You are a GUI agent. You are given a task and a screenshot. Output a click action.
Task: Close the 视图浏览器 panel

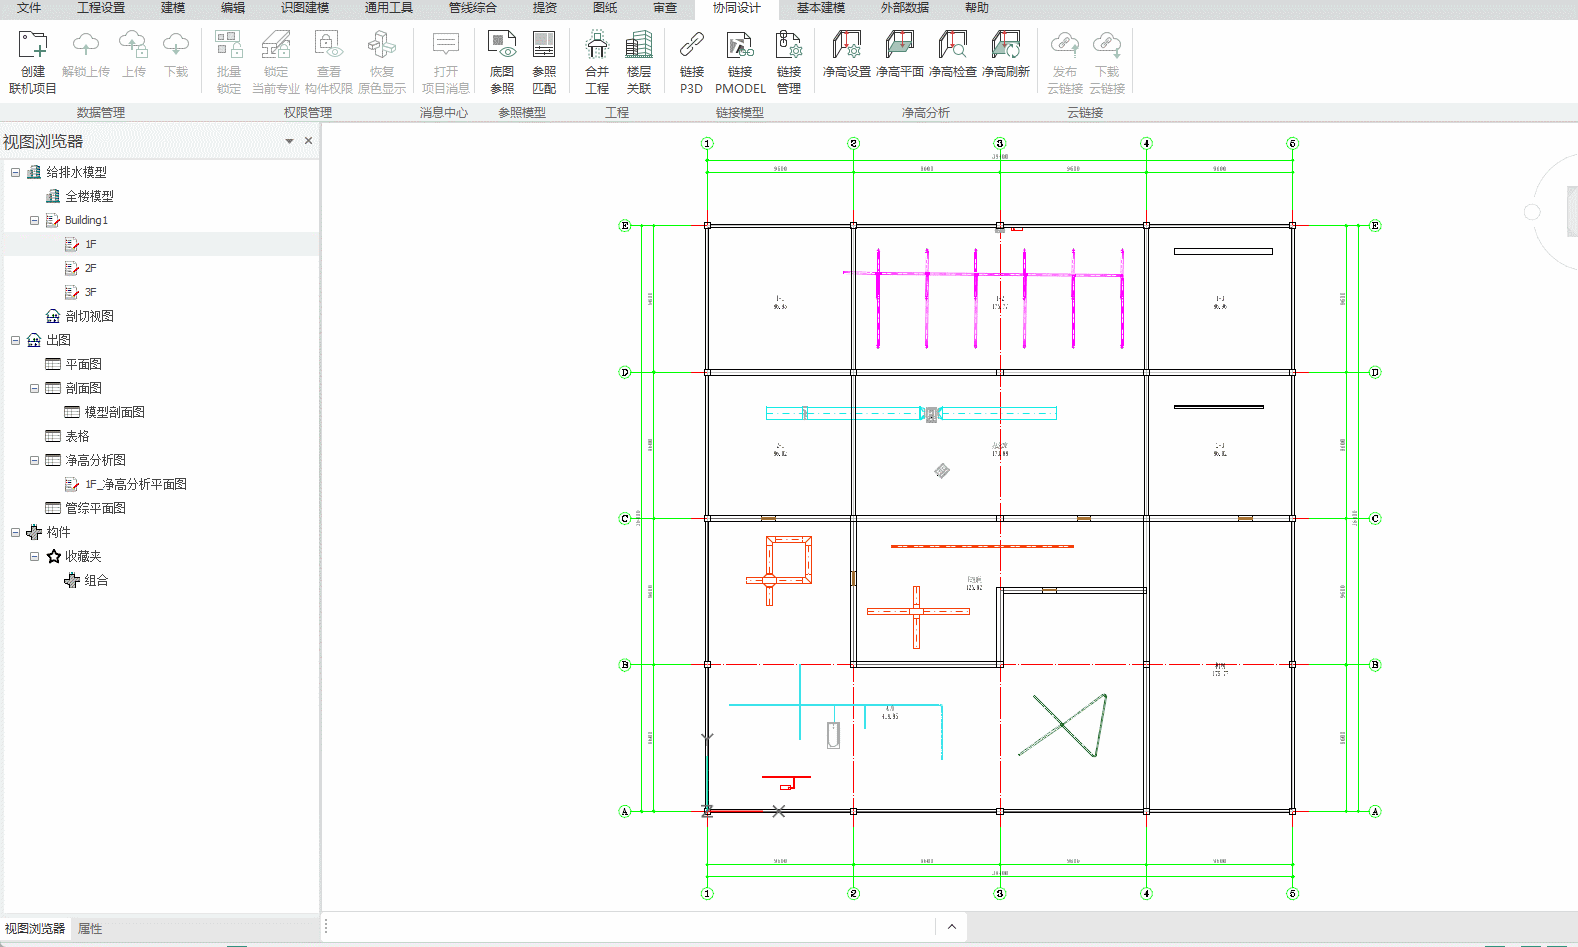coord(308,141)
